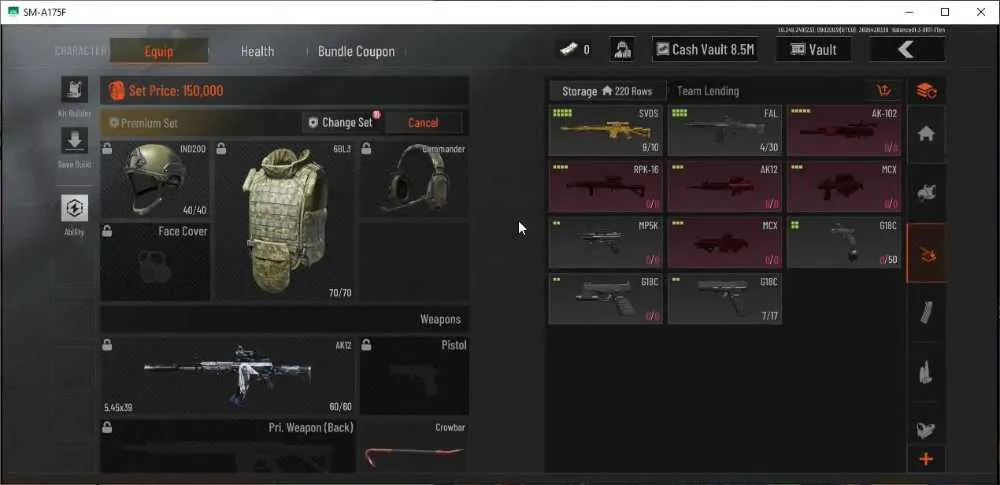Select the empty Face Cover slot
This screenshot has height=485, width=1000.
tap(155, 262)
